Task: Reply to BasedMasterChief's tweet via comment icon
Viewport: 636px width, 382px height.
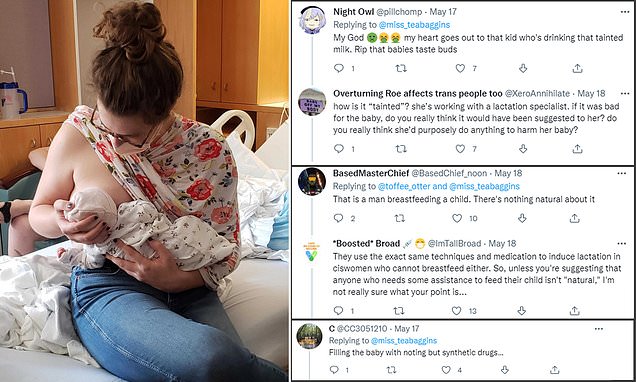Action: (338, 218)
